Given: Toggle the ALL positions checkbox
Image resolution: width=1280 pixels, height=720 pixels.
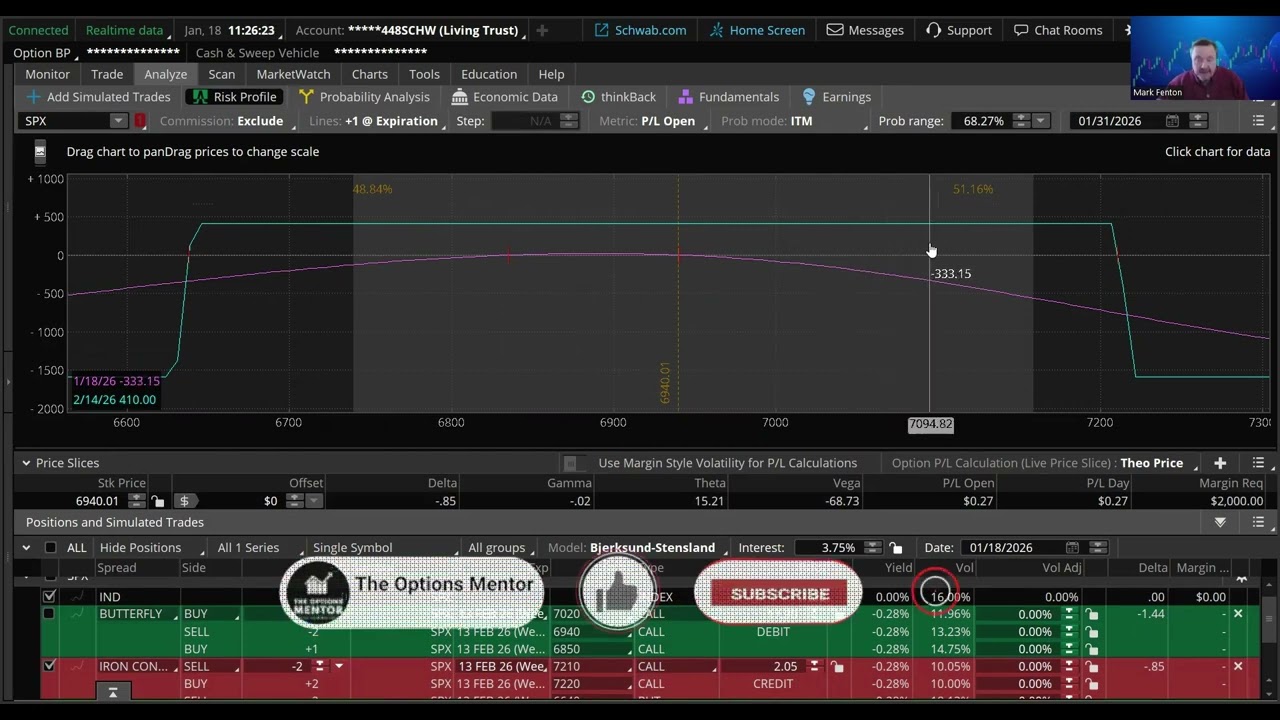Looking at the screenshot, I should (51, 548).
